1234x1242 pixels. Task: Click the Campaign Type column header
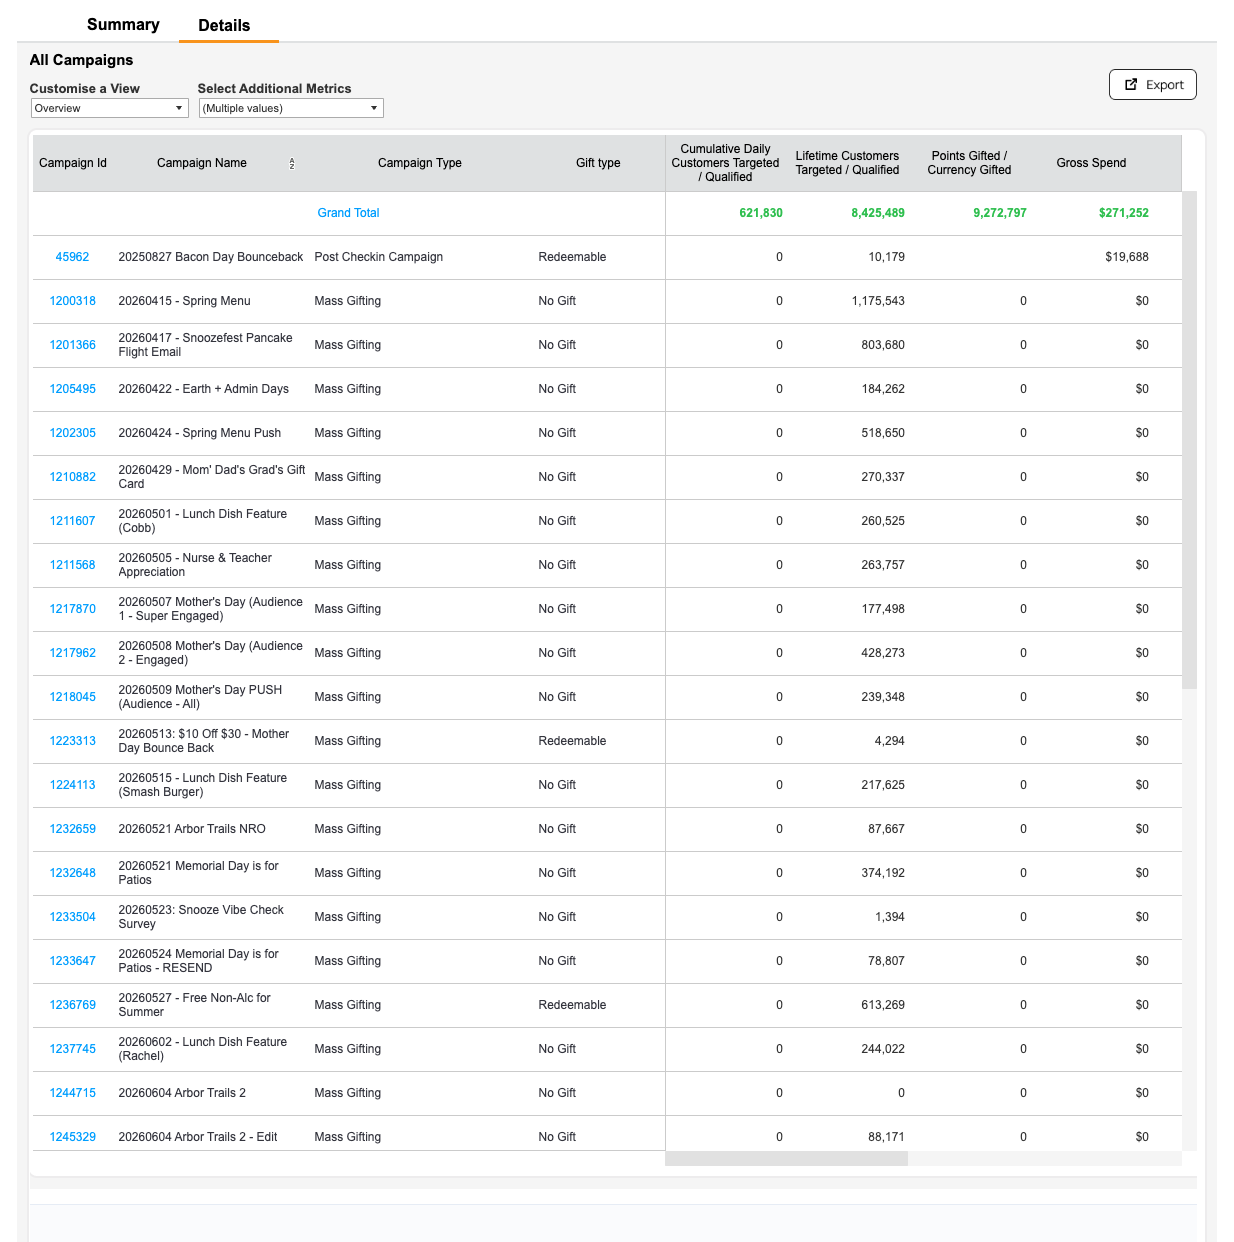[x=420, y=163]
